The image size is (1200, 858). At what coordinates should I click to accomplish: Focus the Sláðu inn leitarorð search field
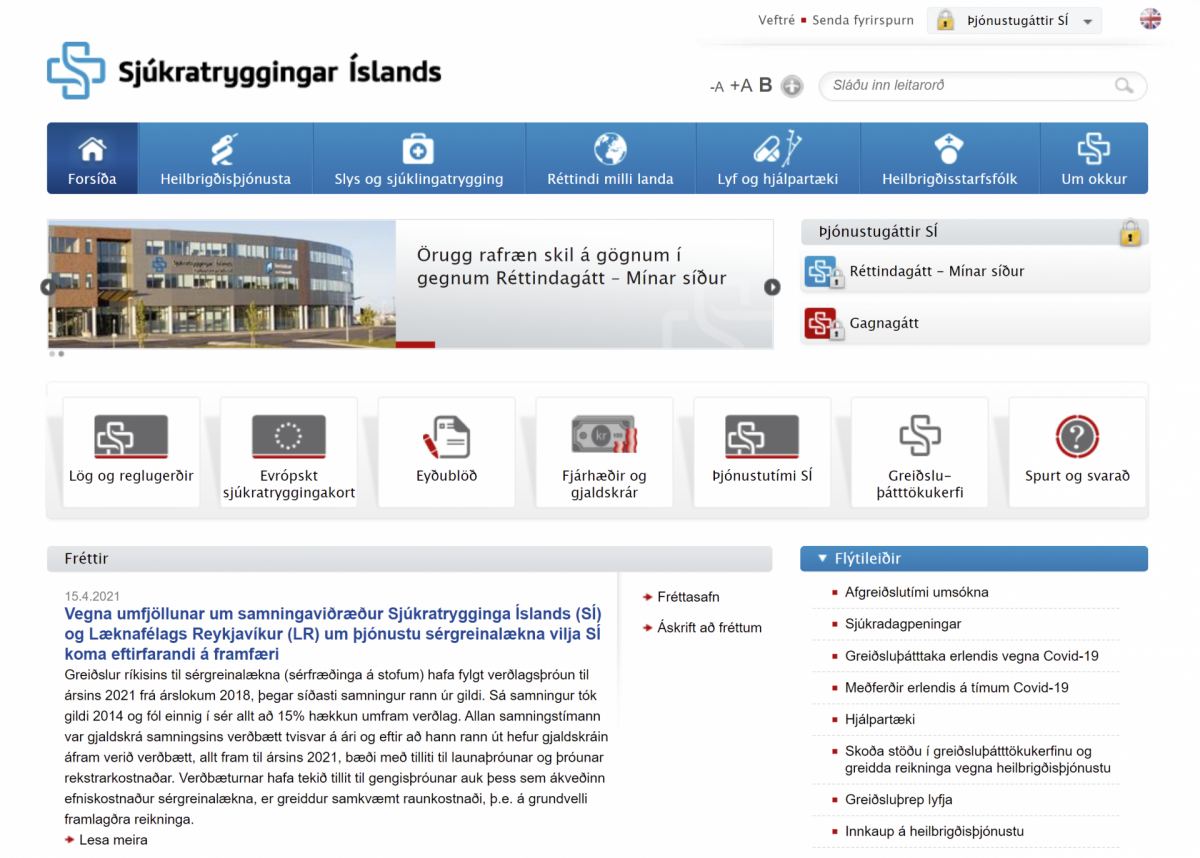coord(982,86)
